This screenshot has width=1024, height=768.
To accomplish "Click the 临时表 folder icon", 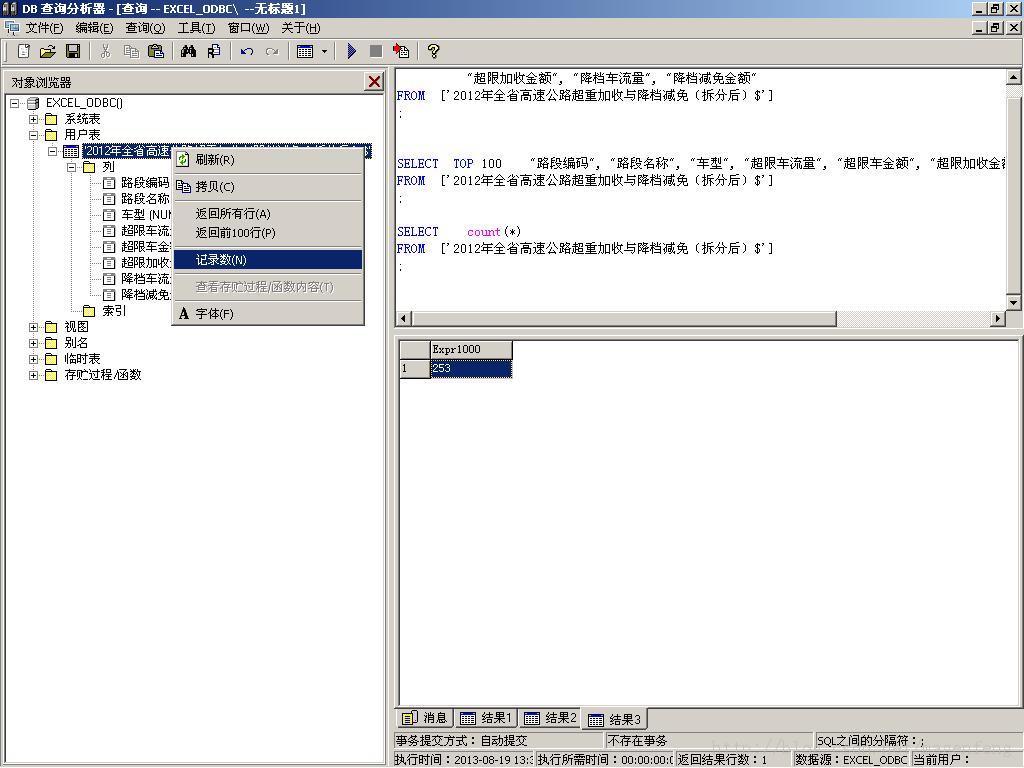I will [51, 359].
